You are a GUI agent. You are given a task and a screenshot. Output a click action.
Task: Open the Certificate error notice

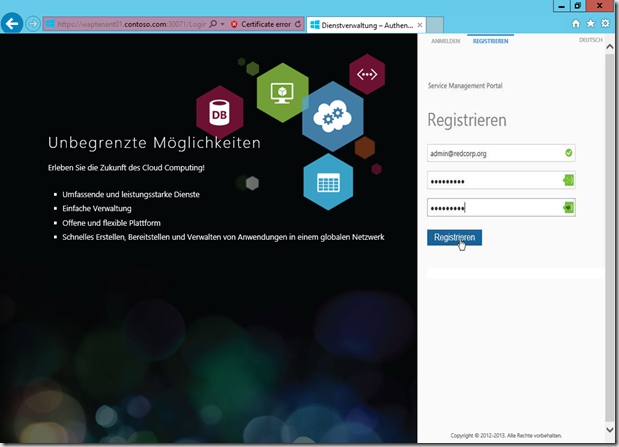[x=266, y=24]
